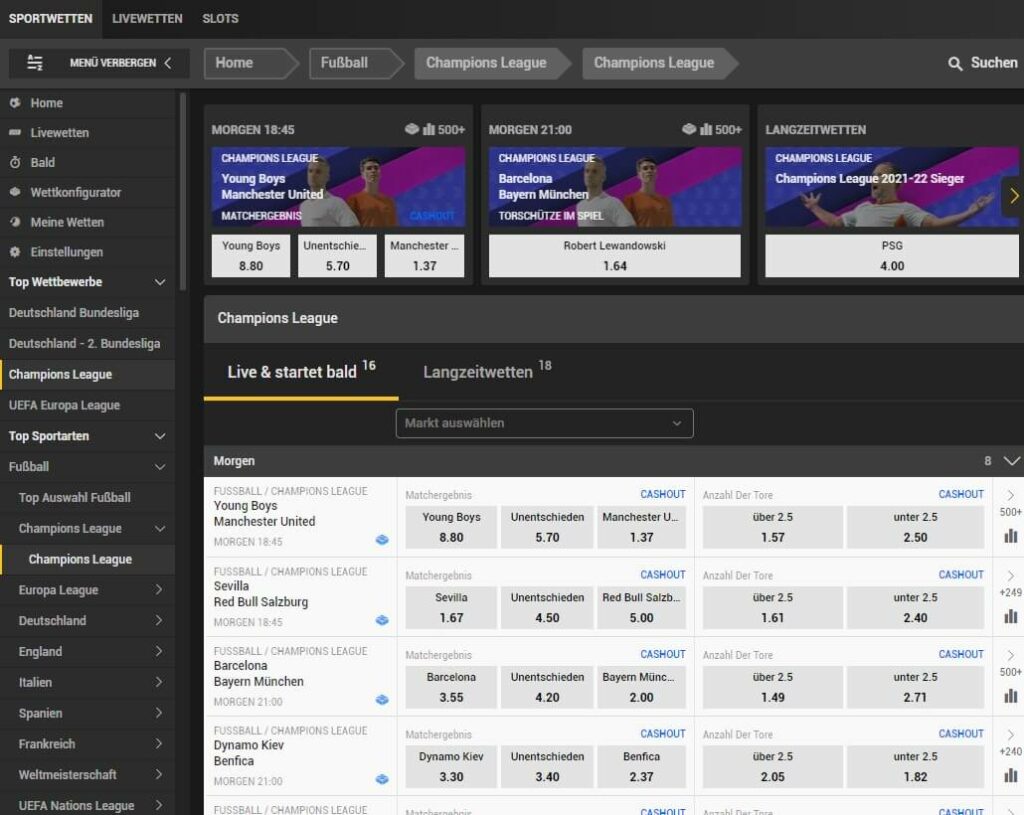Open the Barcelona vs Bayern München banner
Image resolution: width=1024 pixels, height=815 pixels.
tap(615, 187)
